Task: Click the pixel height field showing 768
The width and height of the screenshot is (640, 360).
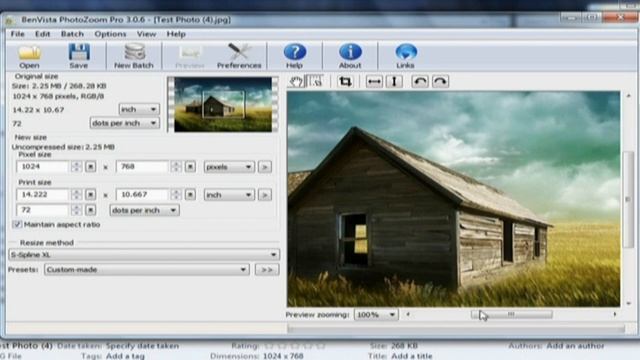Action: pos(142,167)
